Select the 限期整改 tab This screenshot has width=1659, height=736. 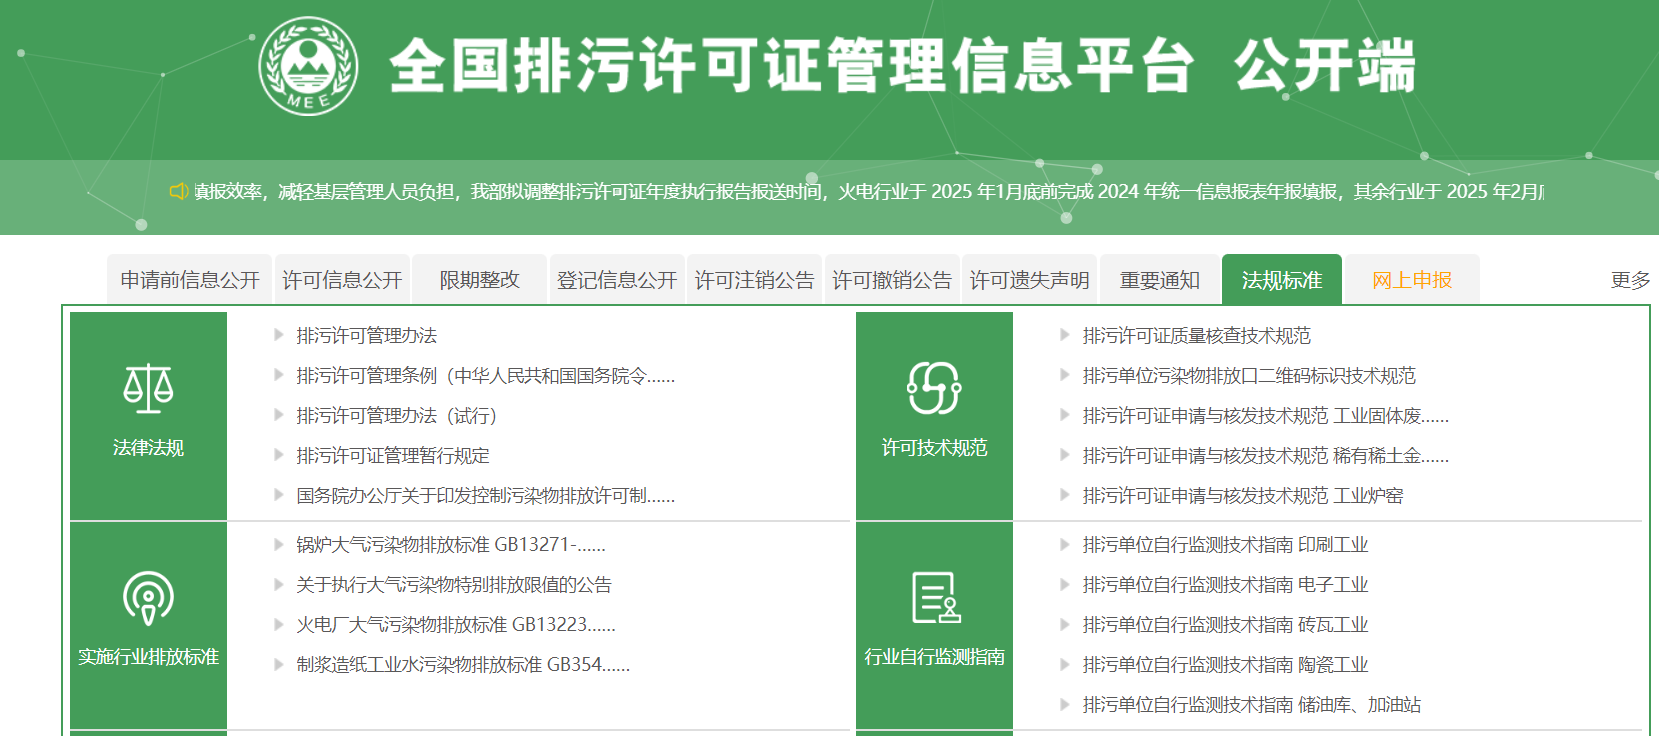(480, 280)
